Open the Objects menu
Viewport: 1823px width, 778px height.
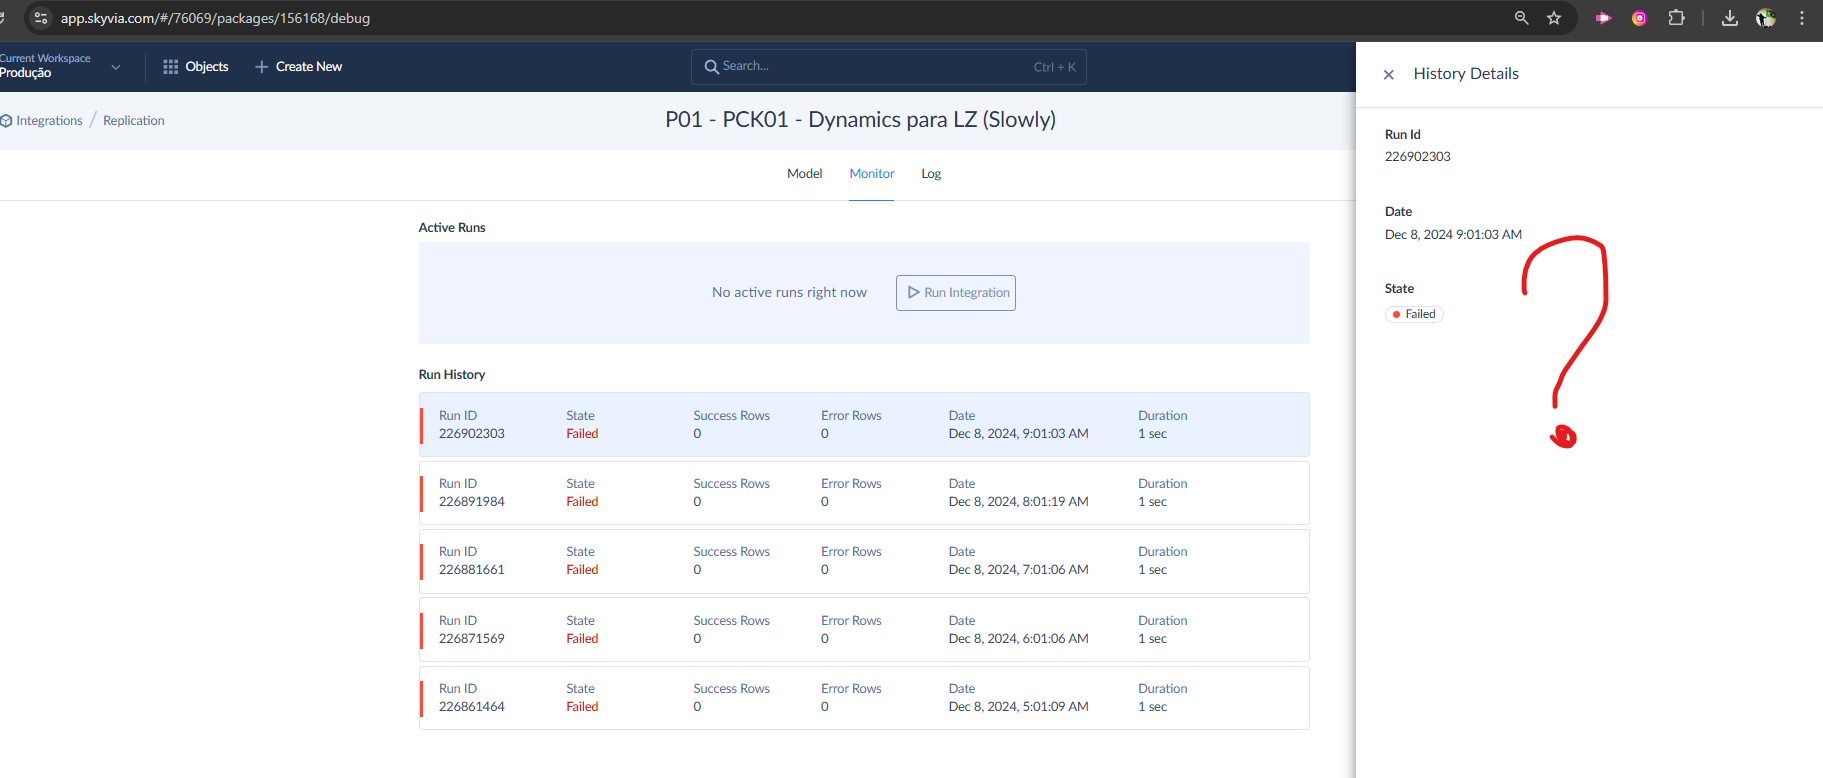coord(196,67)
